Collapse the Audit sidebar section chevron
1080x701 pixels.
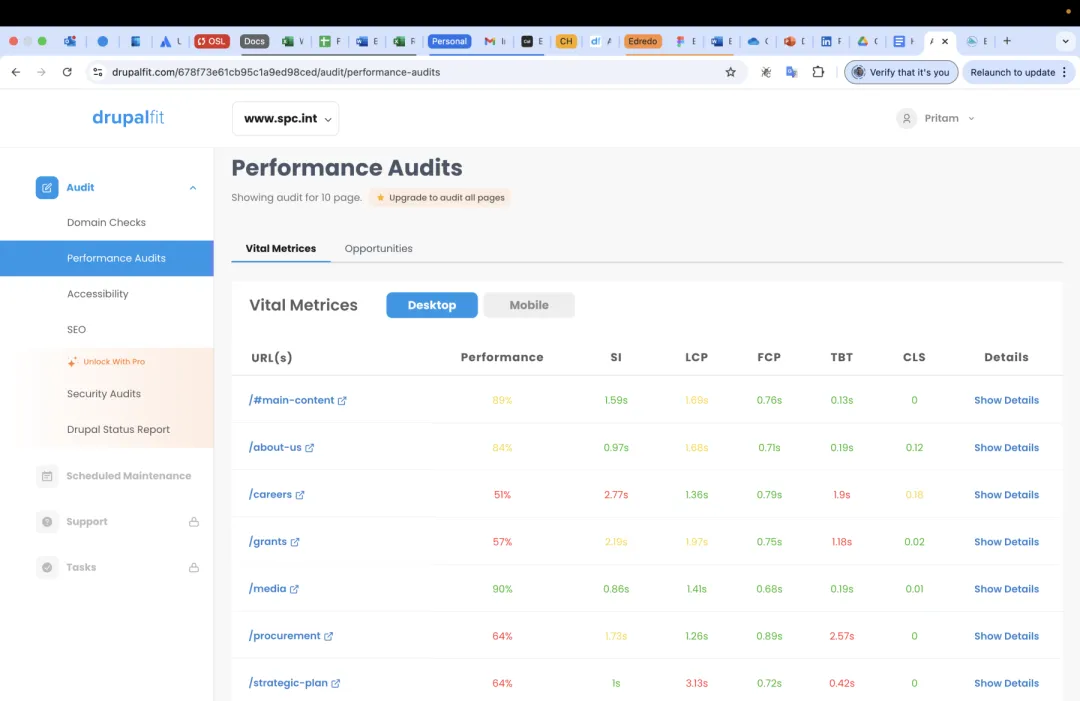pyautogui.click(x=193, y=188)
